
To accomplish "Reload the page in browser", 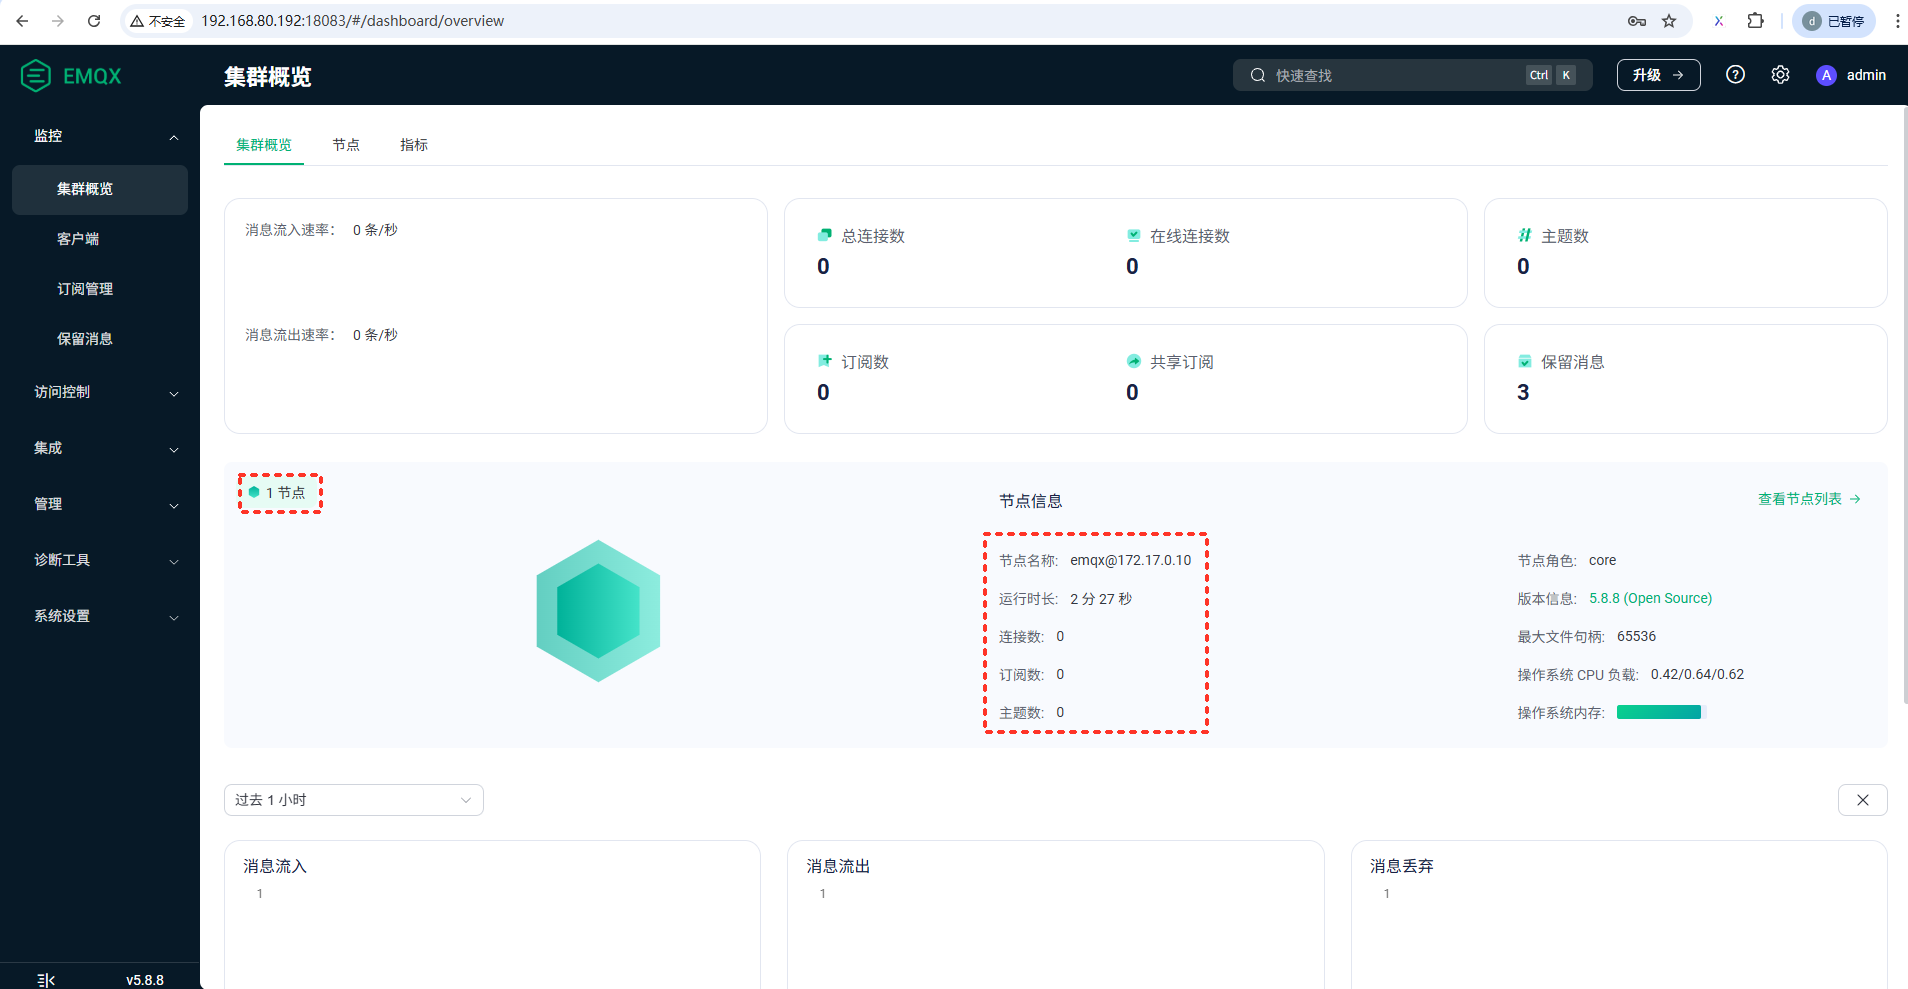I will 94,21.
